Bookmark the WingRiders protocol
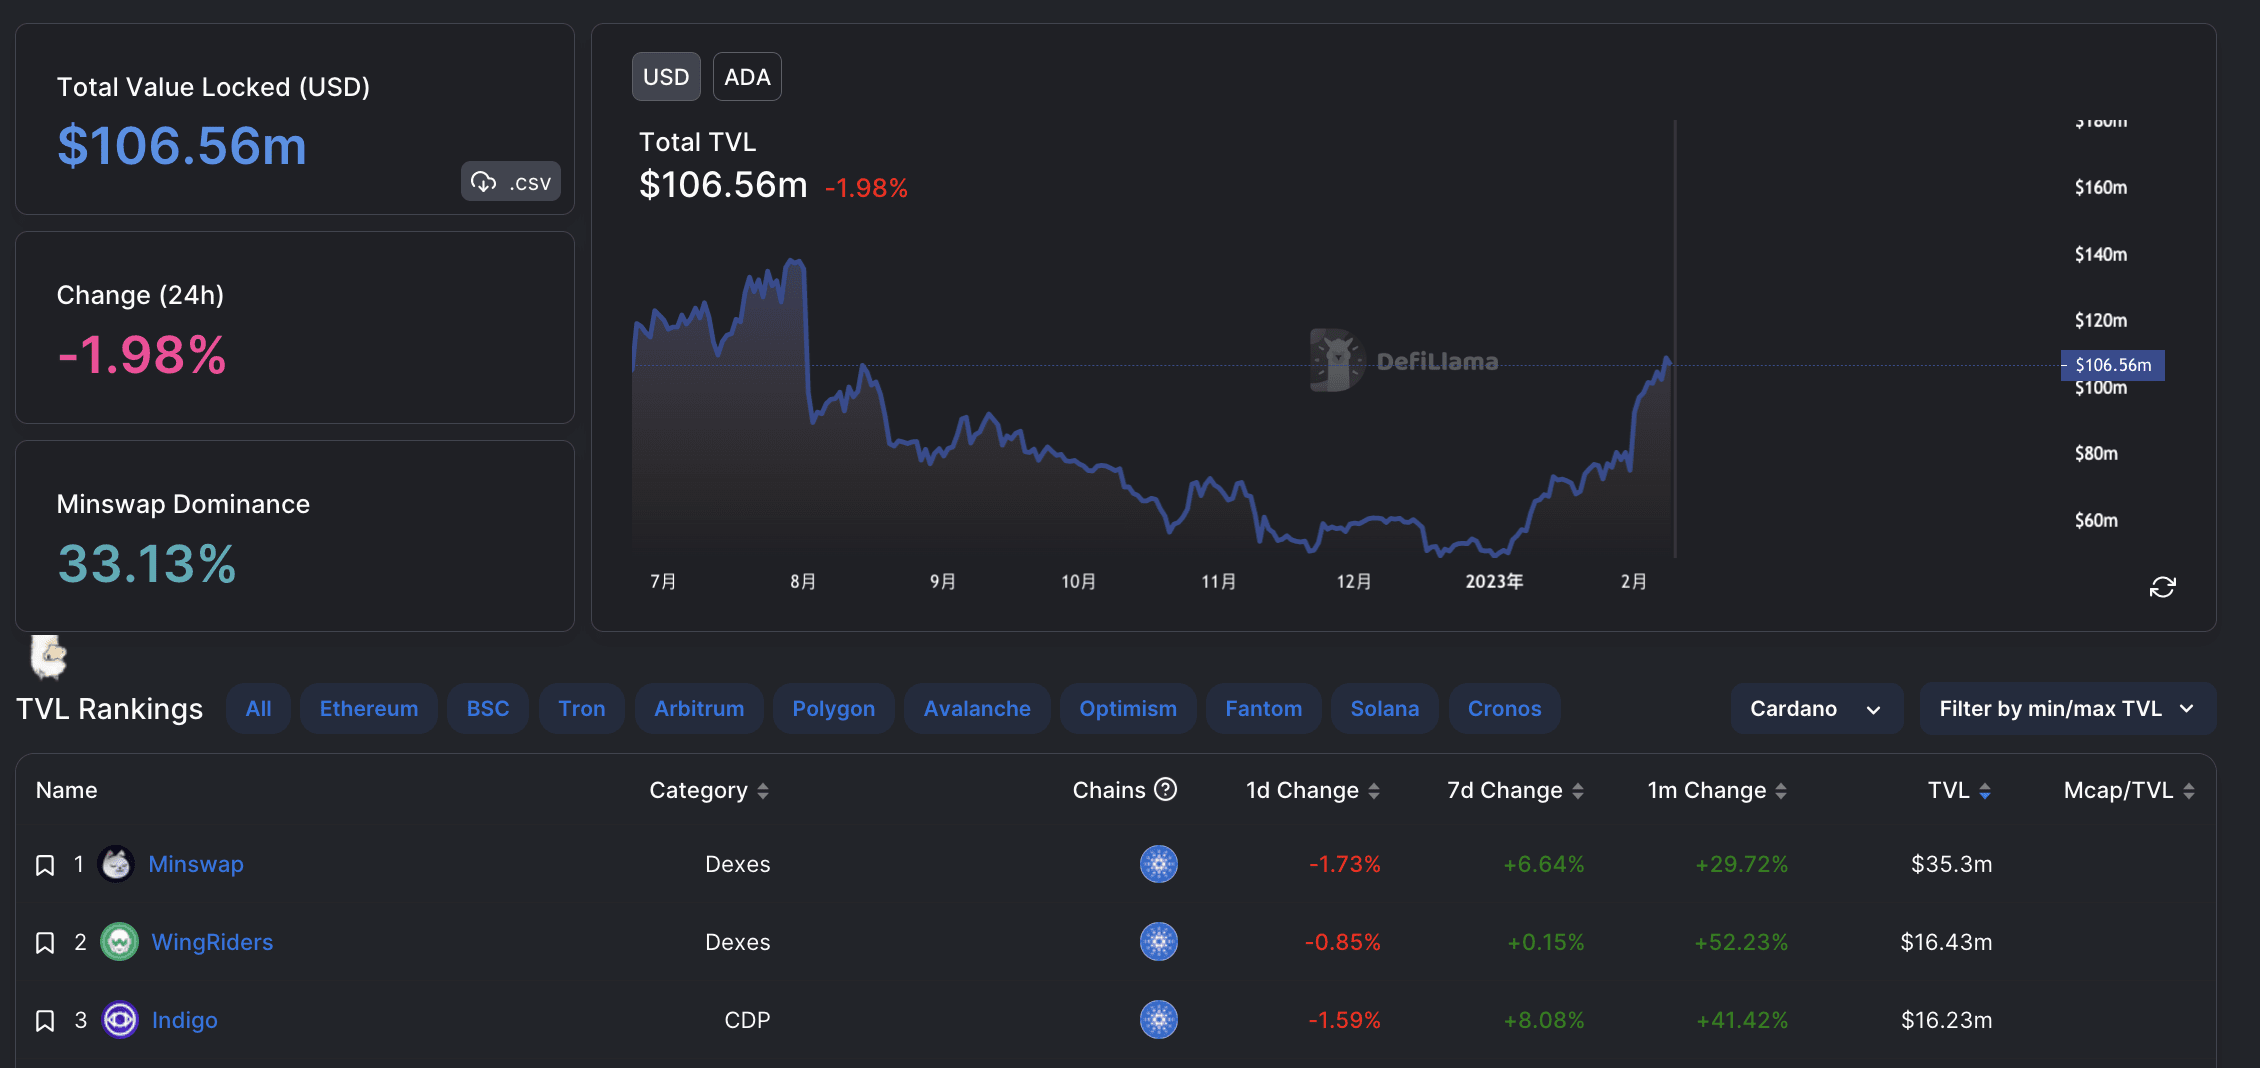This screenshot has height=1068, width=2260. pos(44,941)
